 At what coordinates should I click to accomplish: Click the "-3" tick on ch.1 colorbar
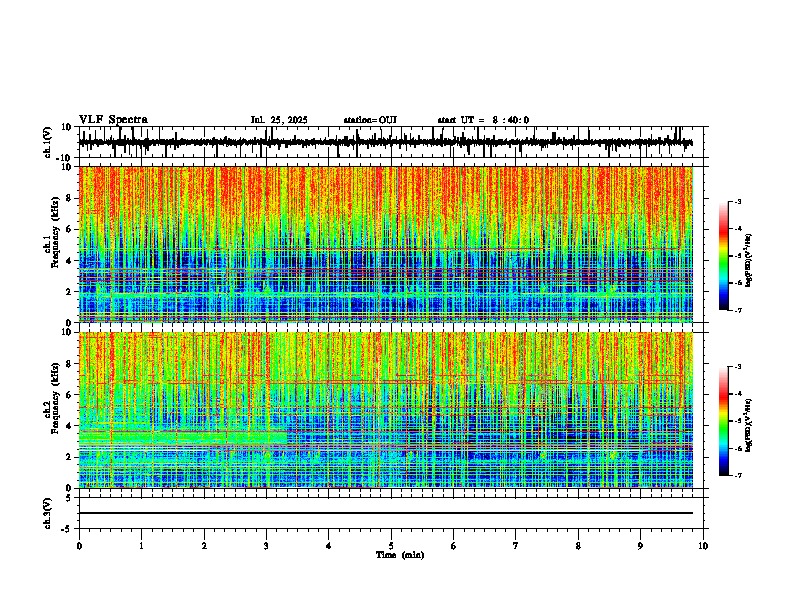(737, 201)
